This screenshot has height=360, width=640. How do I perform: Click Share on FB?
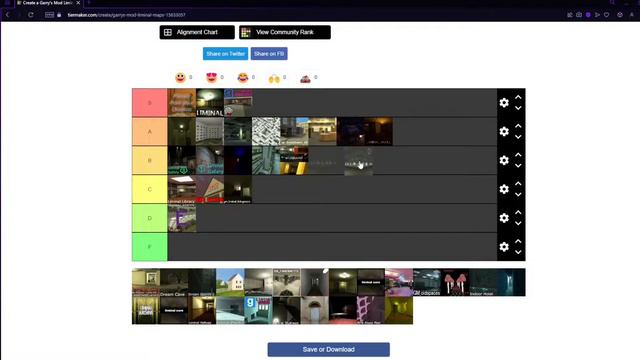click(269, 53)
